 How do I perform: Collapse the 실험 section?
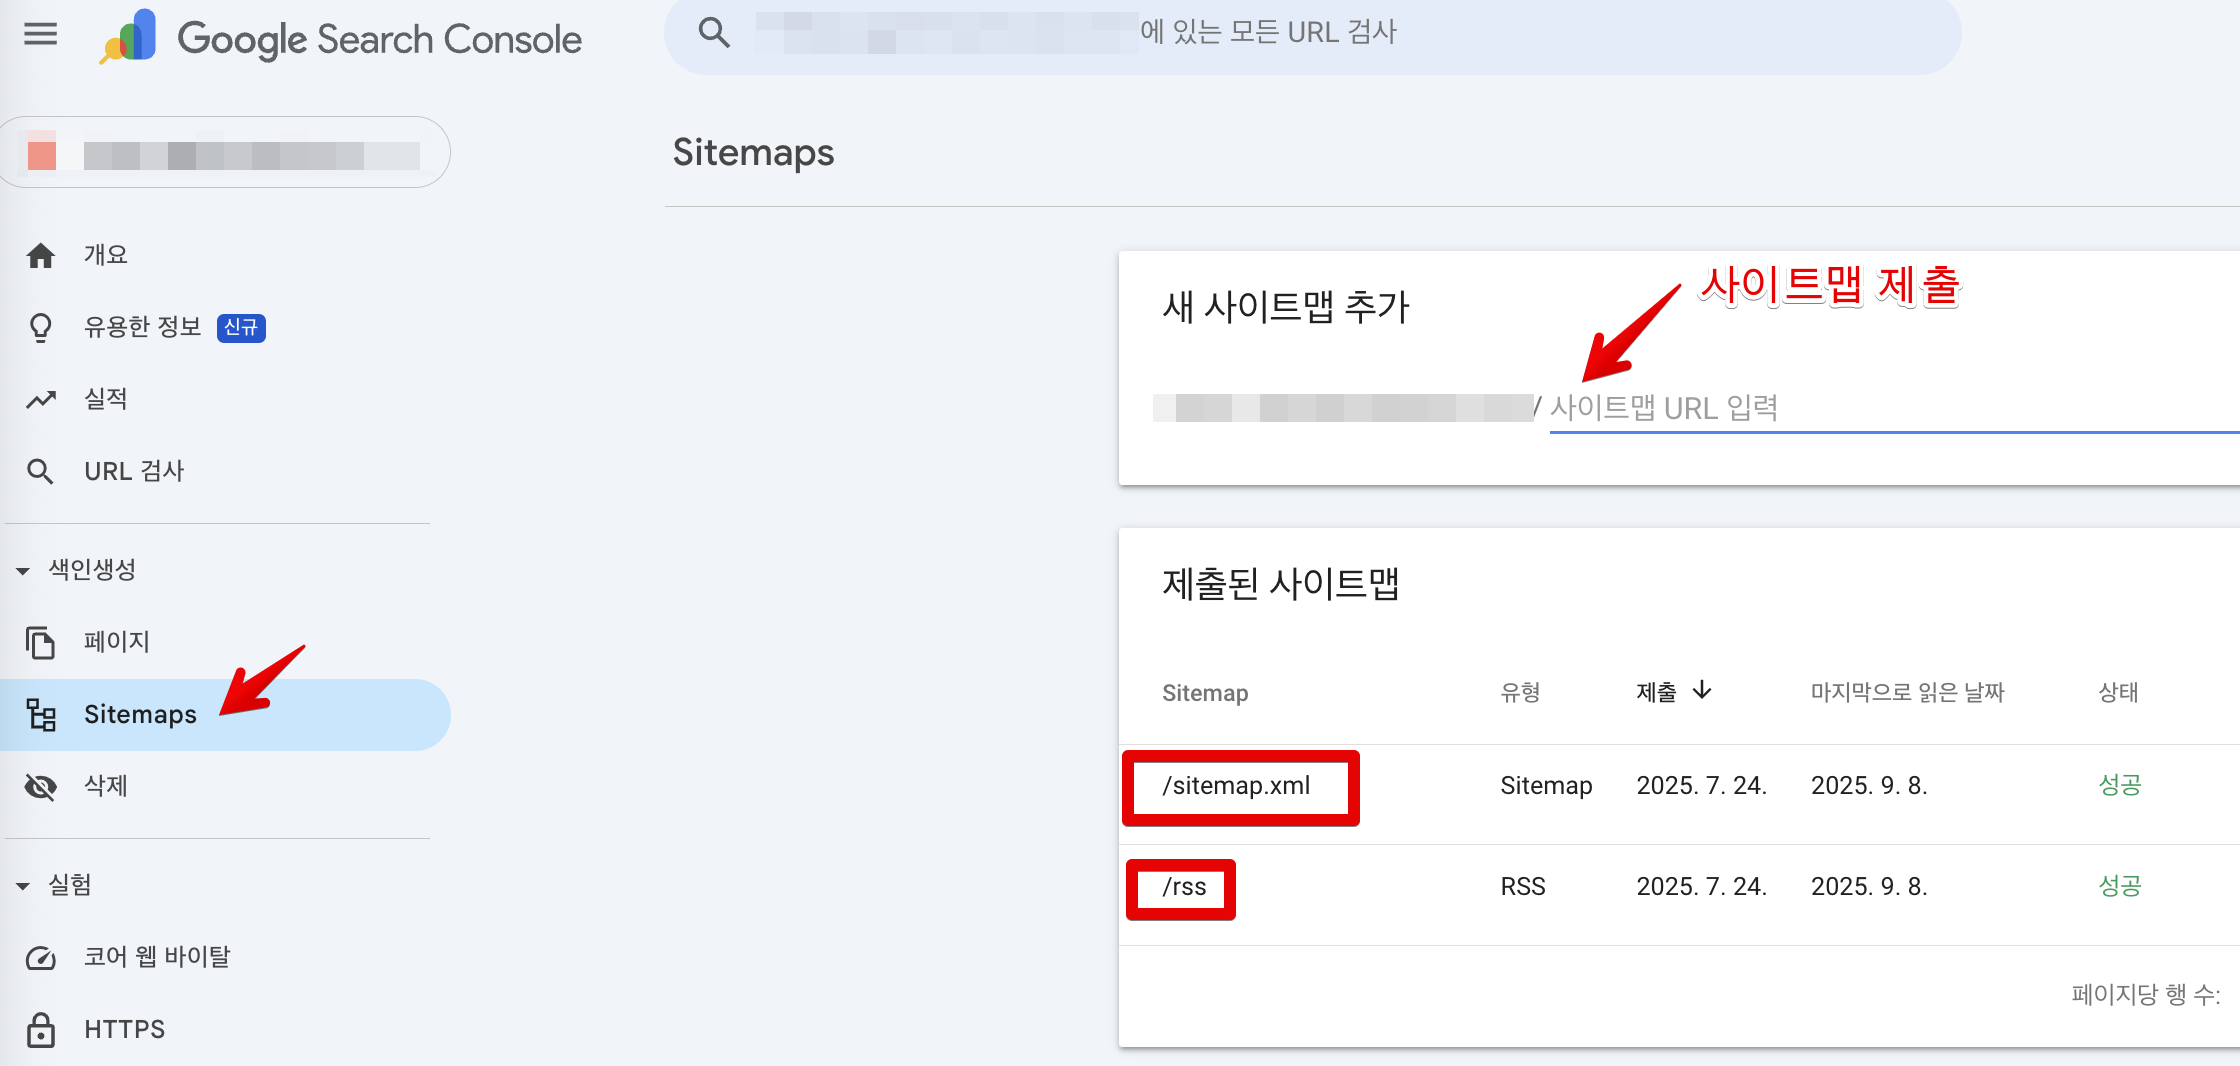[22, 884]
